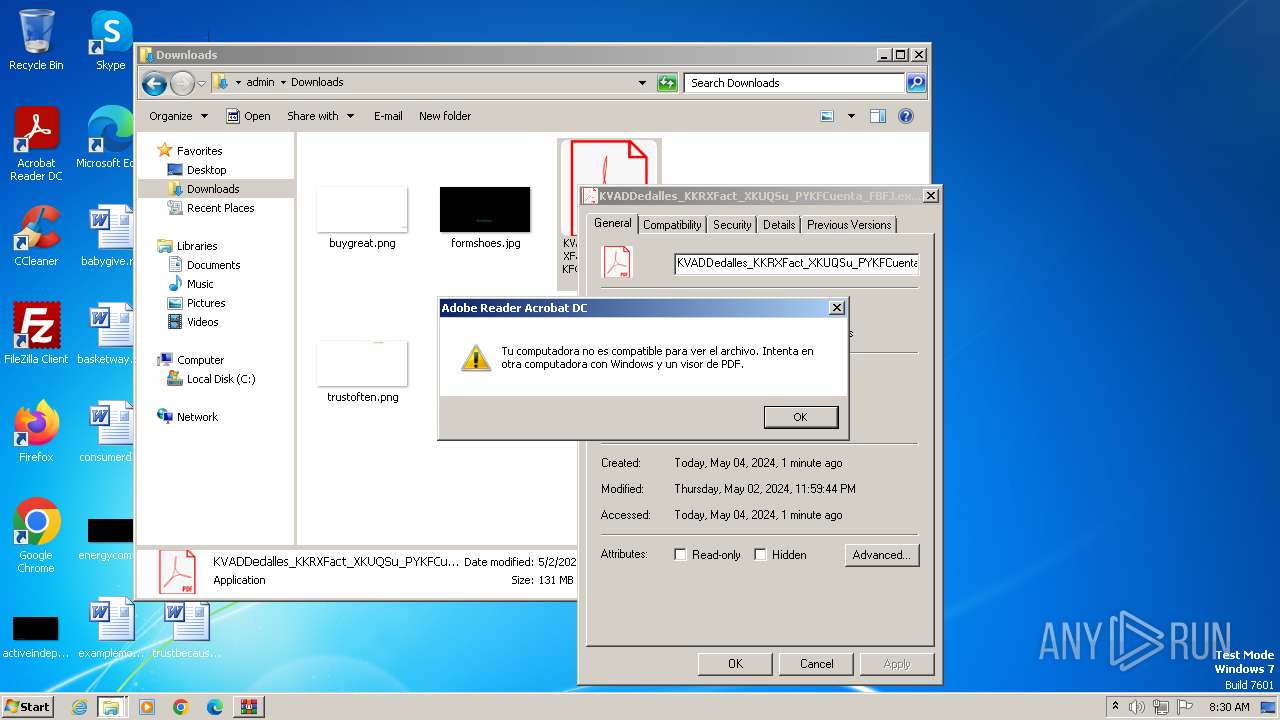1280x720 pixels.
Task: Select the General tab in properties
Action: pyautogui.click(x=612, y=223)
